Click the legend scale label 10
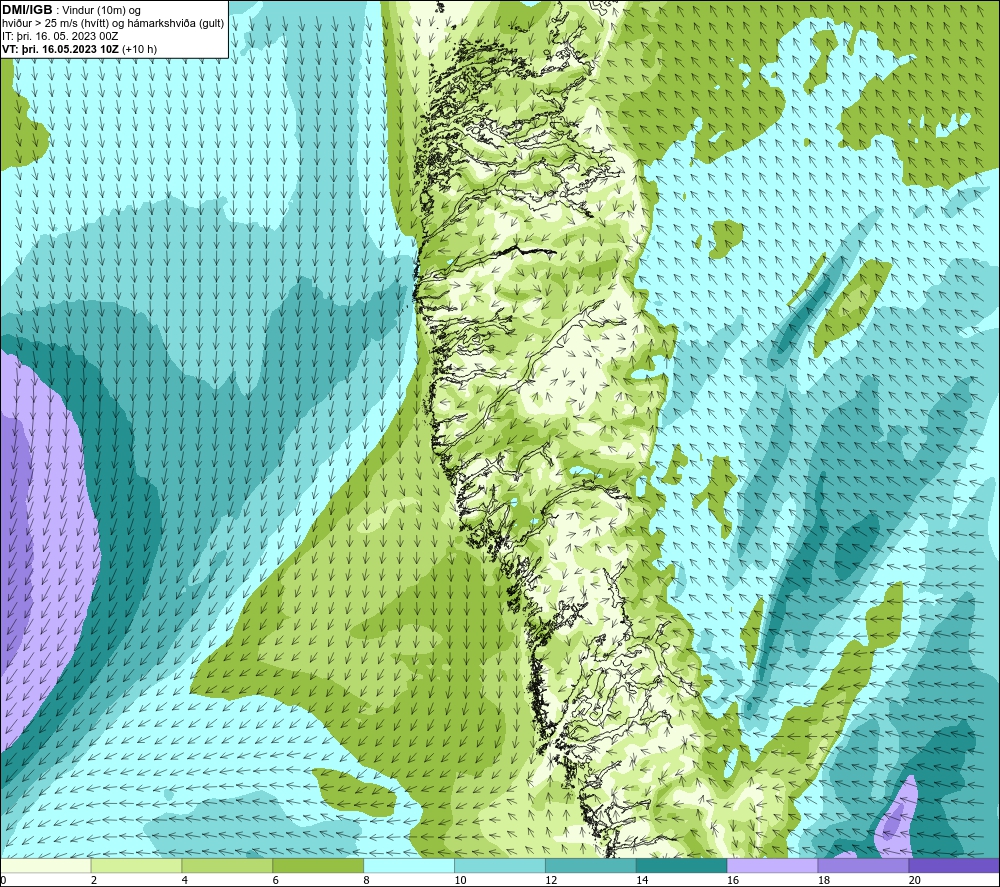The height and width of the screenshot is (887, 1000). [460, 880]
